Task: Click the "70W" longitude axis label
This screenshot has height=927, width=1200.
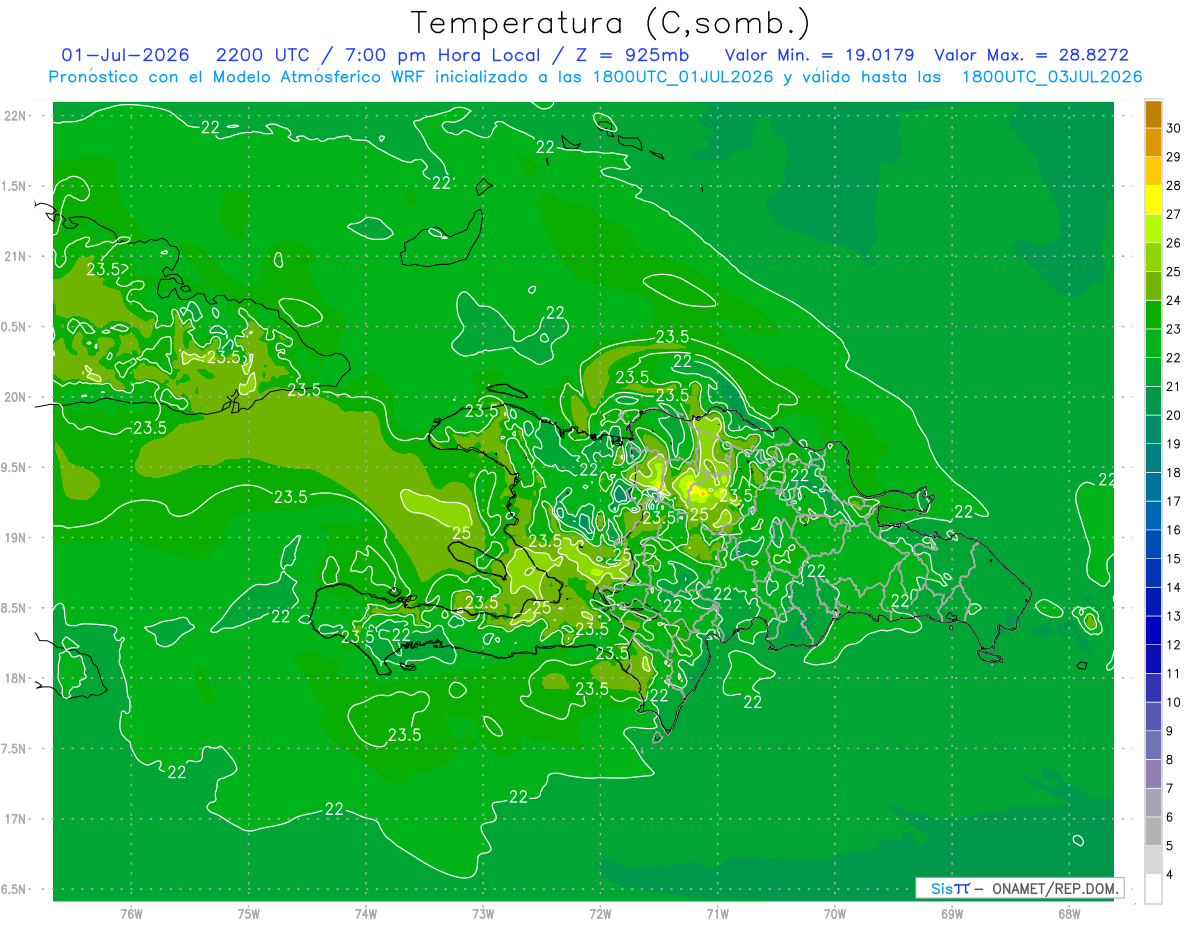Action: pos(834,914)
